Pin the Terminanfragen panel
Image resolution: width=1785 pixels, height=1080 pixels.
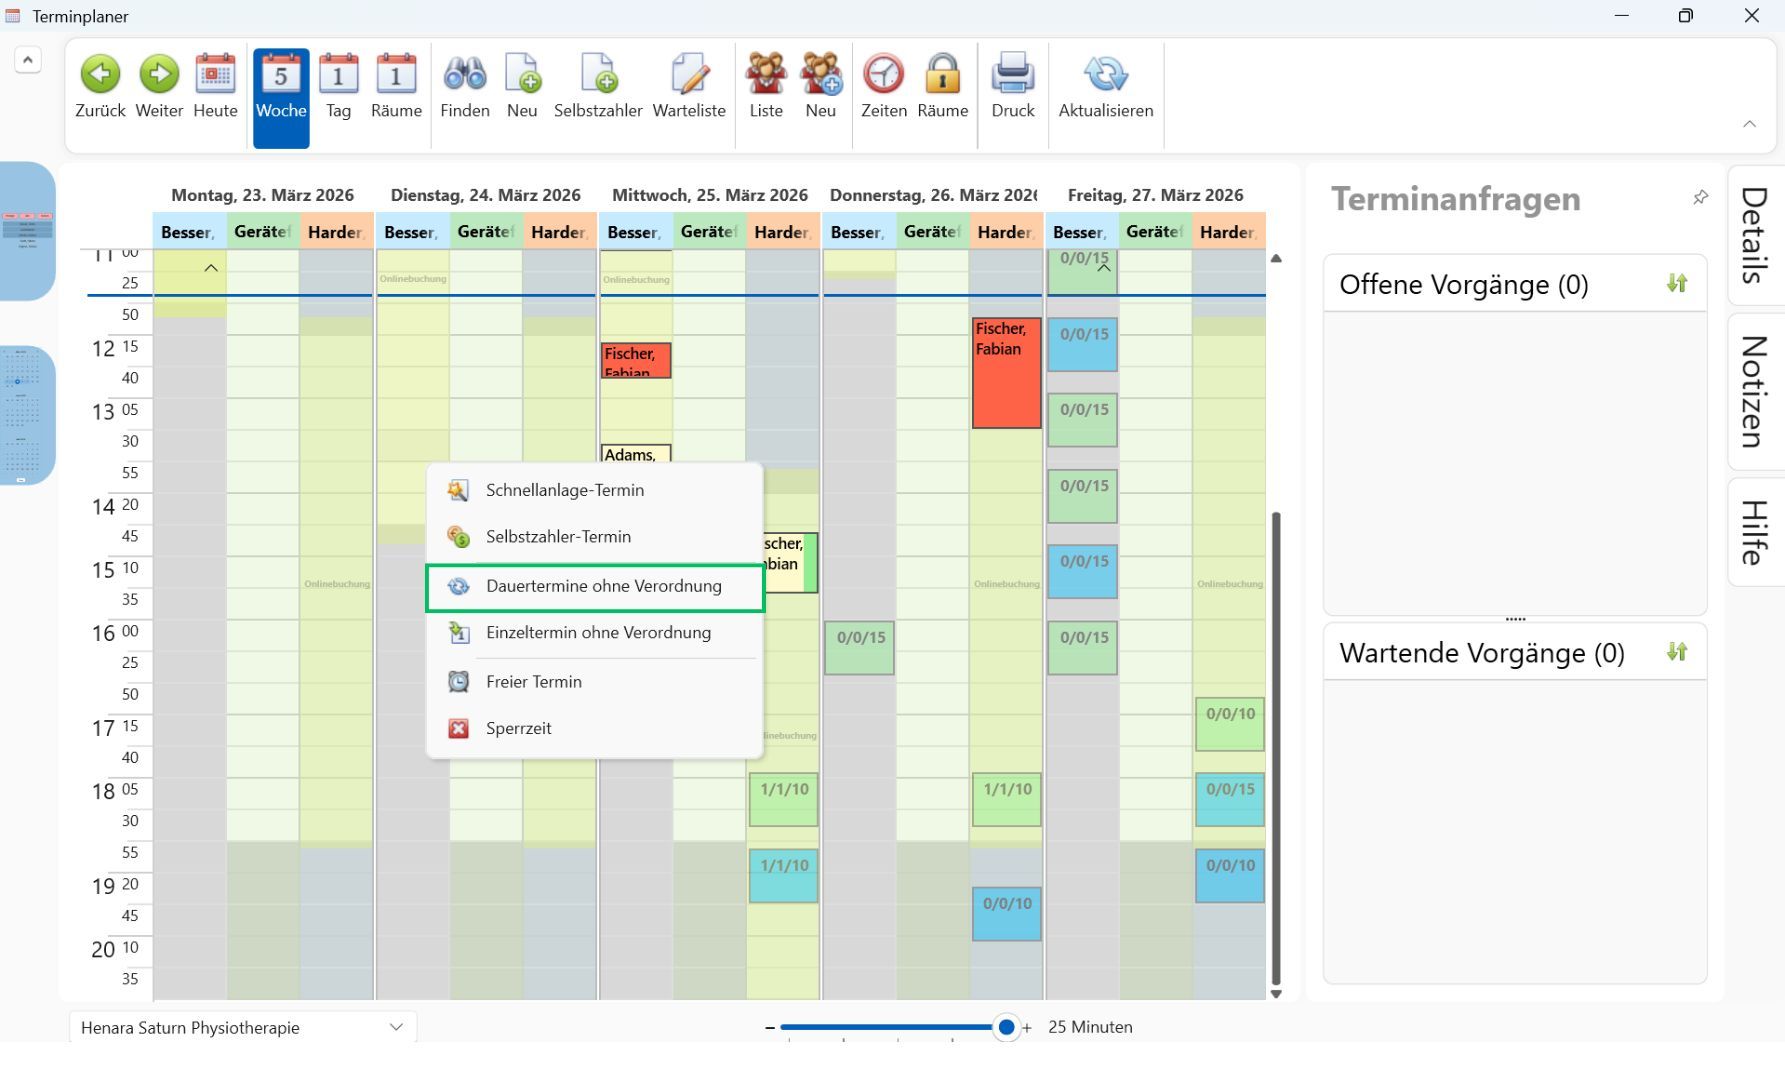(1700, 198)
